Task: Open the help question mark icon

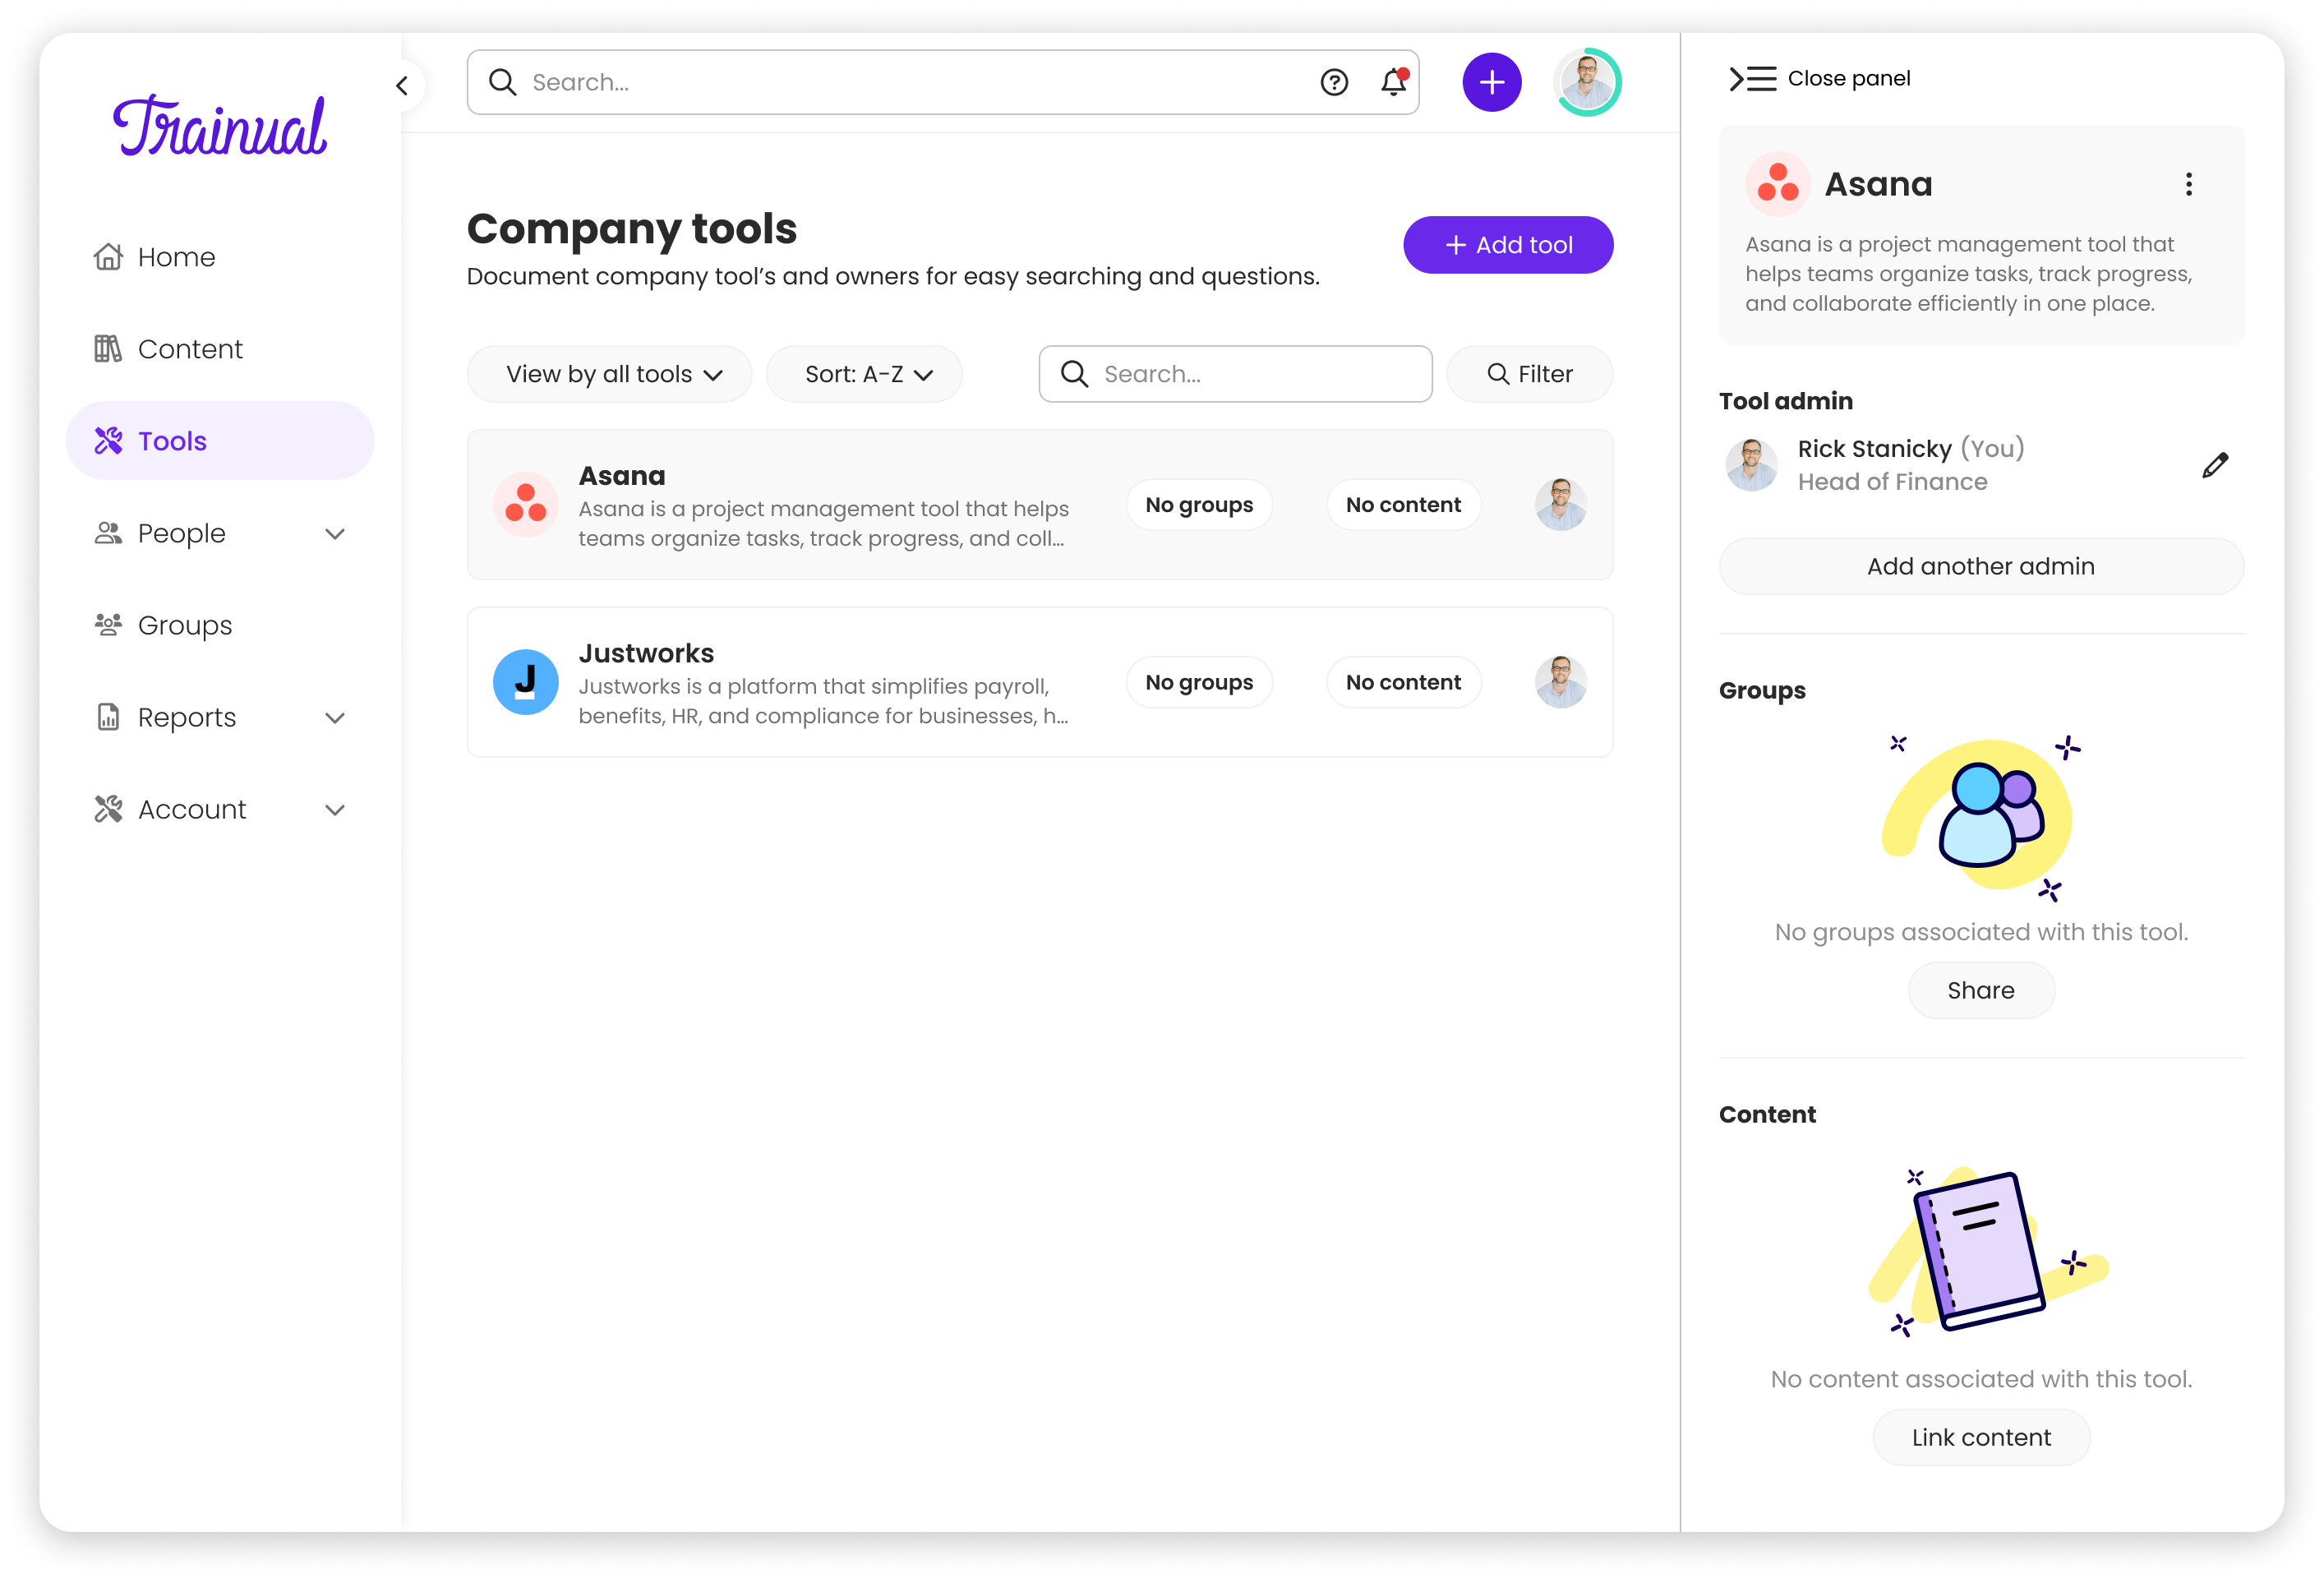Action: point(1334,82)
